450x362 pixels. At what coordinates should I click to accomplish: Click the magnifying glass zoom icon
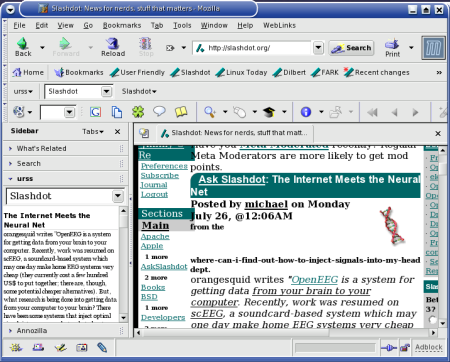click(x=210, y=112)
